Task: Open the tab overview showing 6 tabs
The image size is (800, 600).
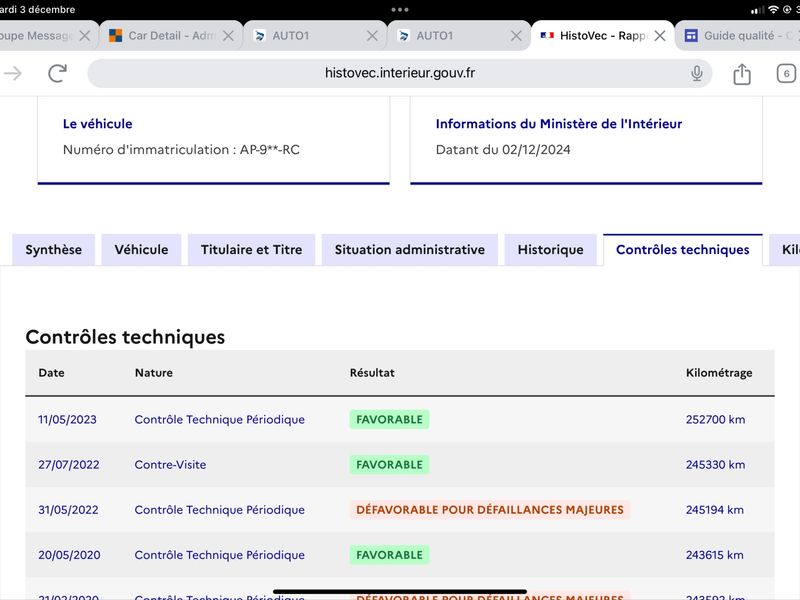Action: (786, 73)
